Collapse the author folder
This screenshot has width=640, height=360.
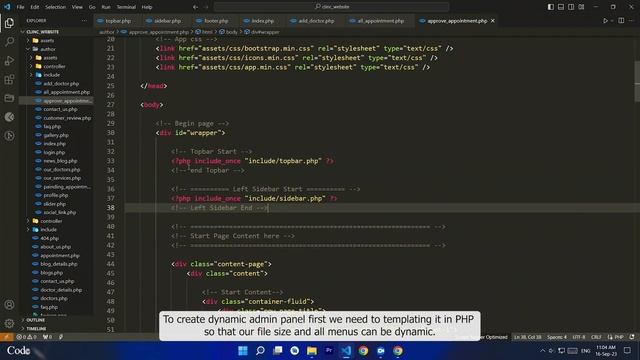pos(48,49)
